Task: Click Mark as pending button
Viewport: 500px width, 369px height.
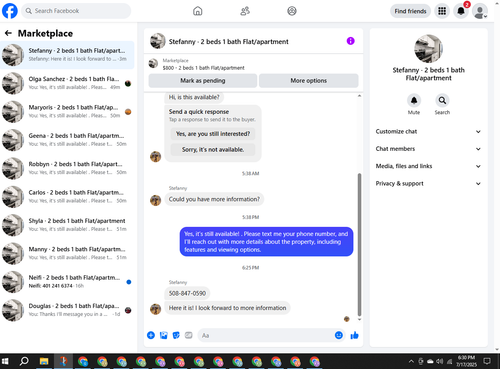Action: click(x=203, y=81)
